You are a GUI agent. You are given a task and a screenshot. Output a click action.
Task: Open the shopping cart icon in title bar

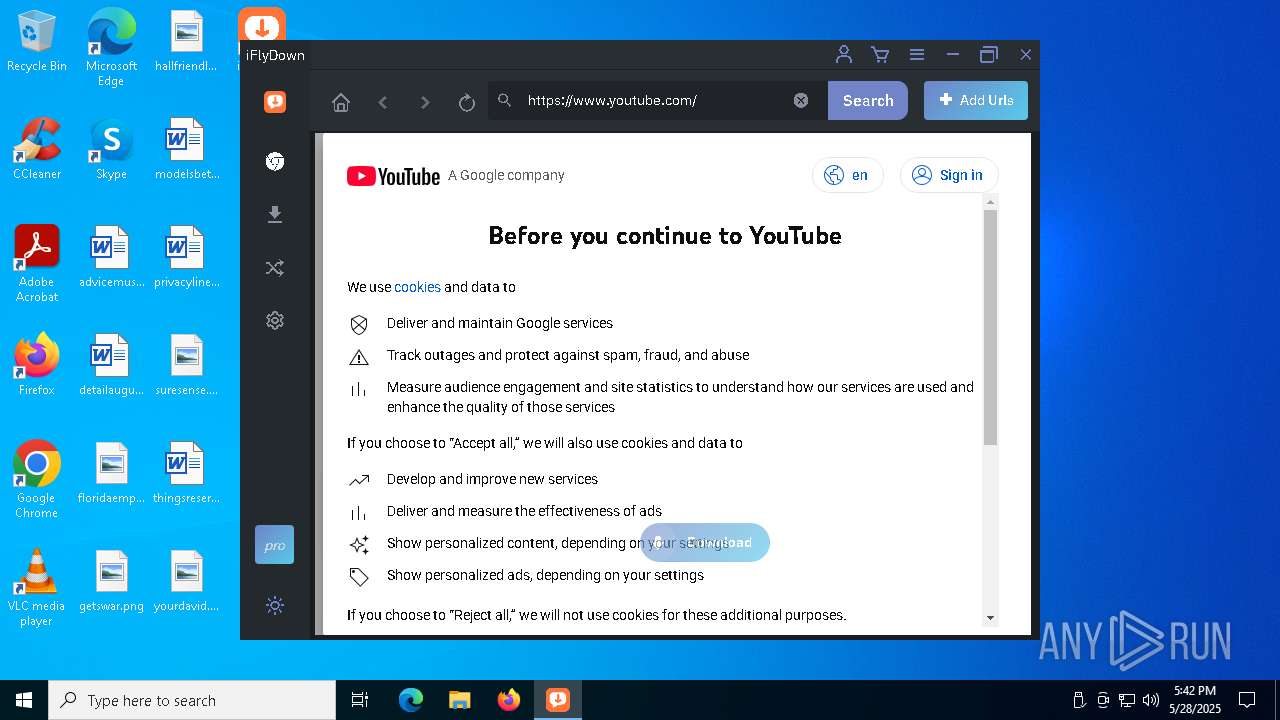[880, 55]
